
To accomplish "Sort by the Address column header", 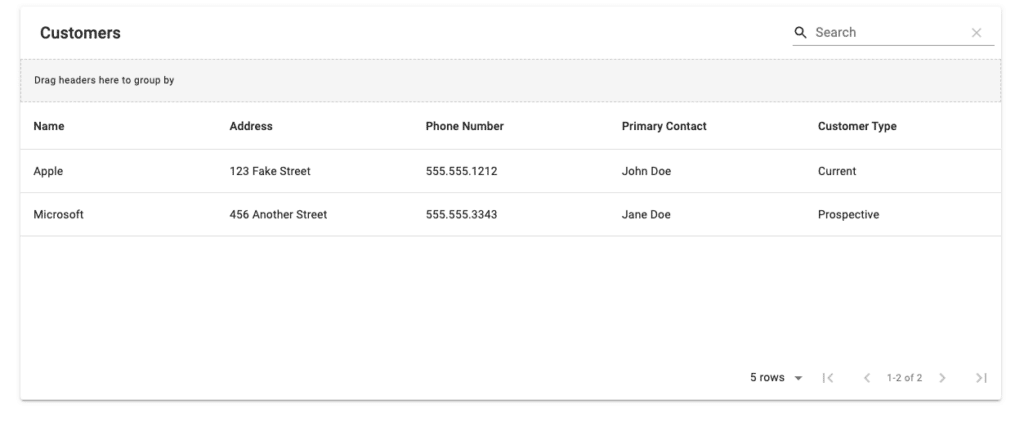I will [251, 126].
